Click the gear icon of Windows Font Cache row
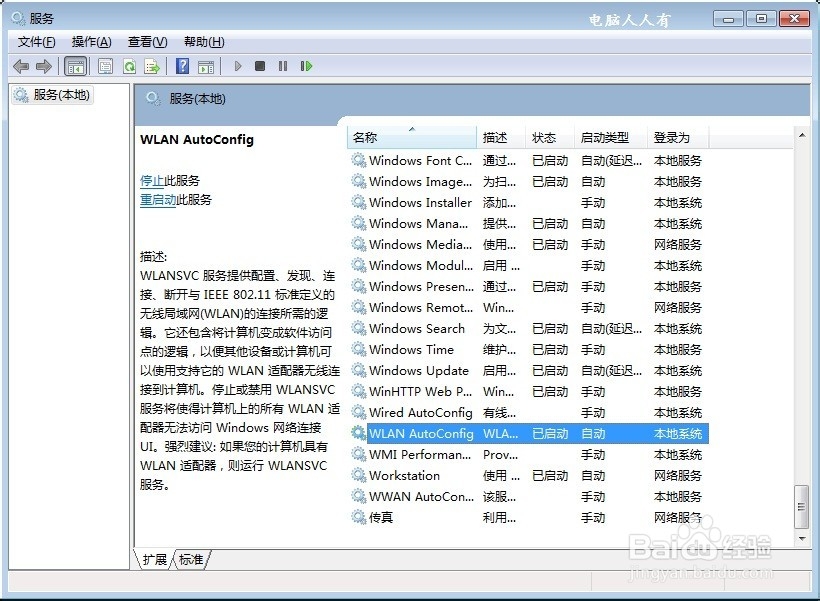 358,161
